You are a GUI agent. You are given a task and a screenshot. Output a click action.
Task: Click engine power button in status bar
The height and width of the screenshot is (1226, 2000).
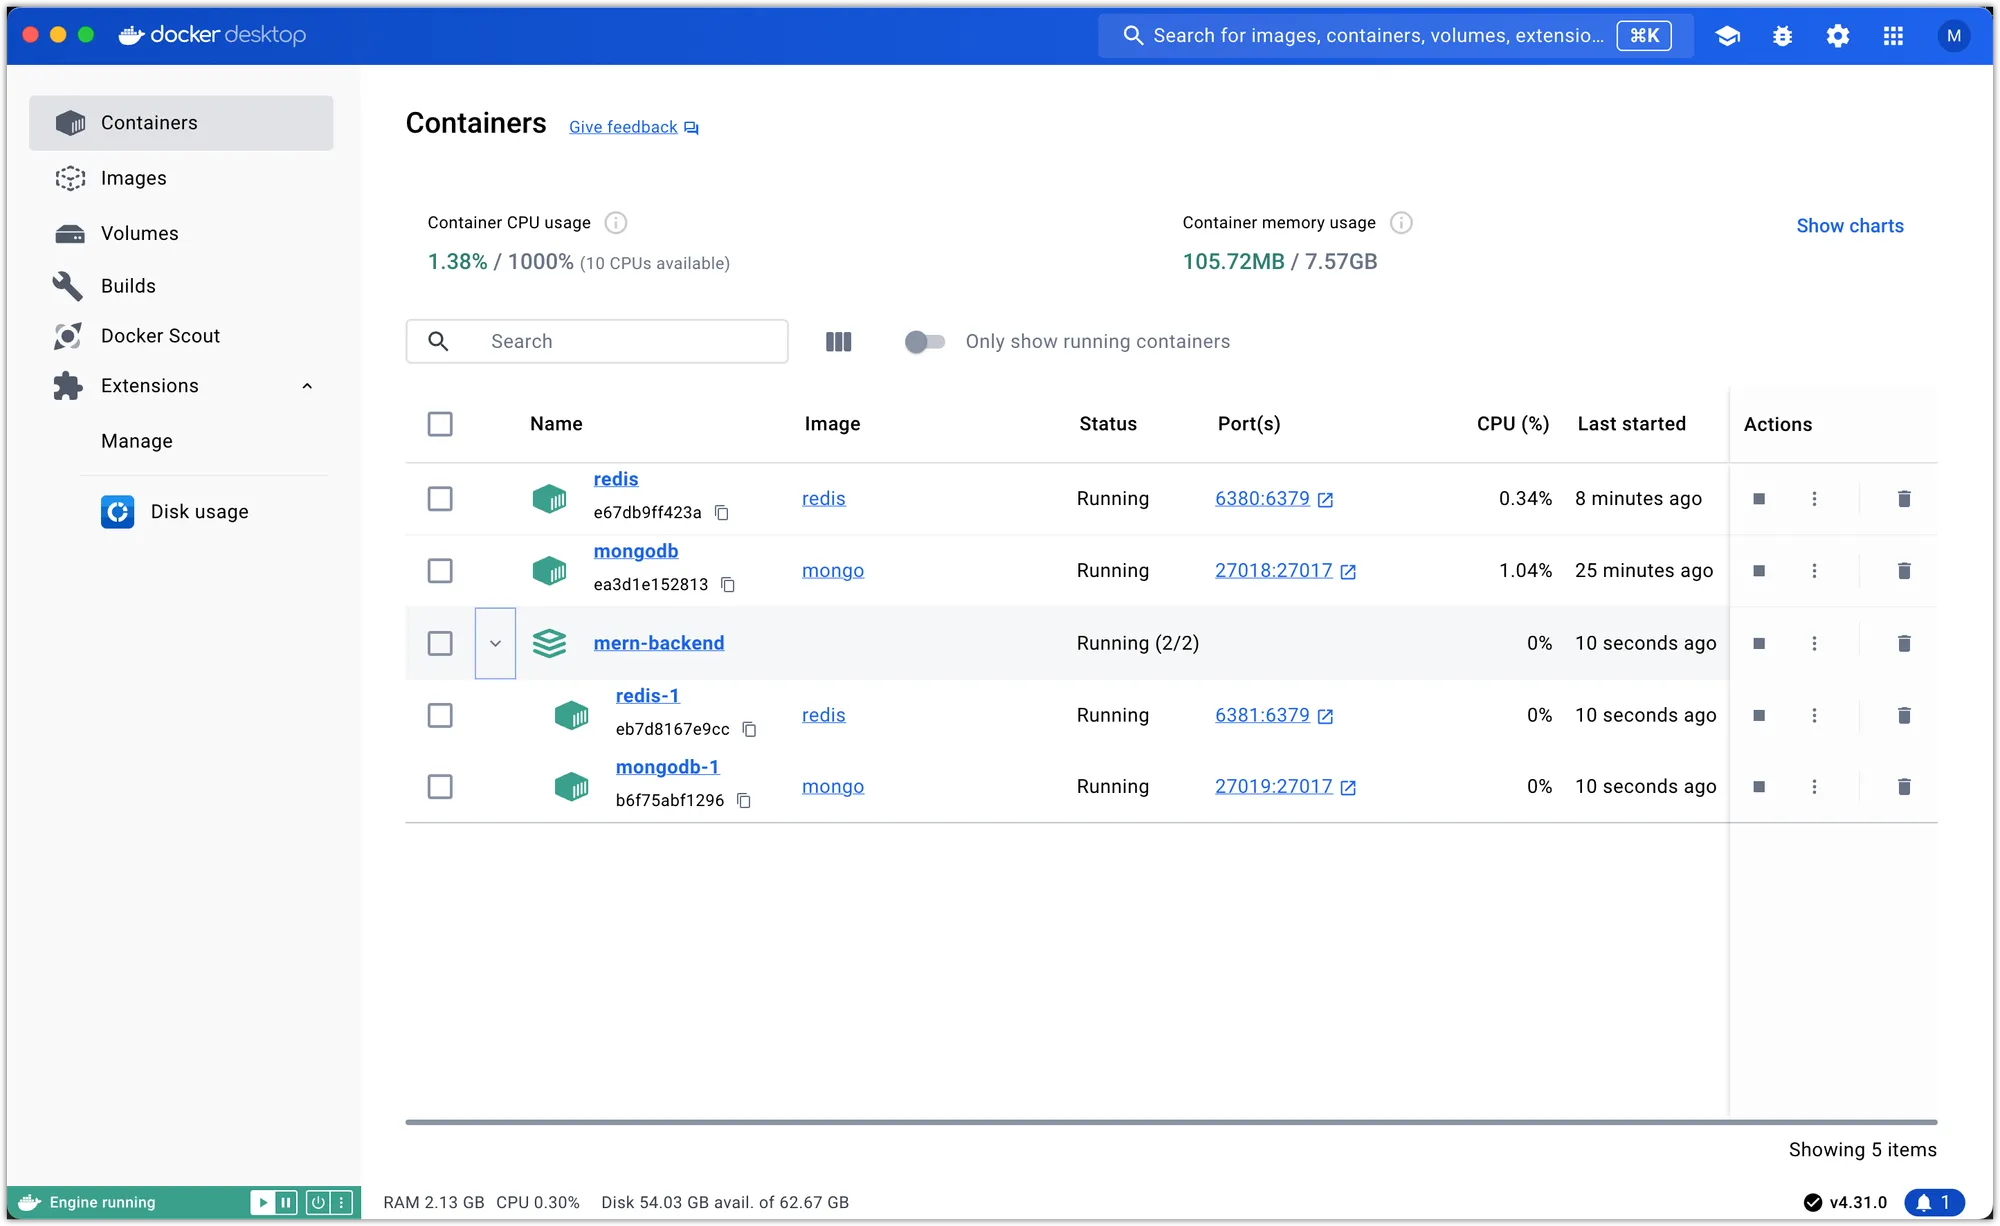pyautogui.click(x=318, y=1202)
